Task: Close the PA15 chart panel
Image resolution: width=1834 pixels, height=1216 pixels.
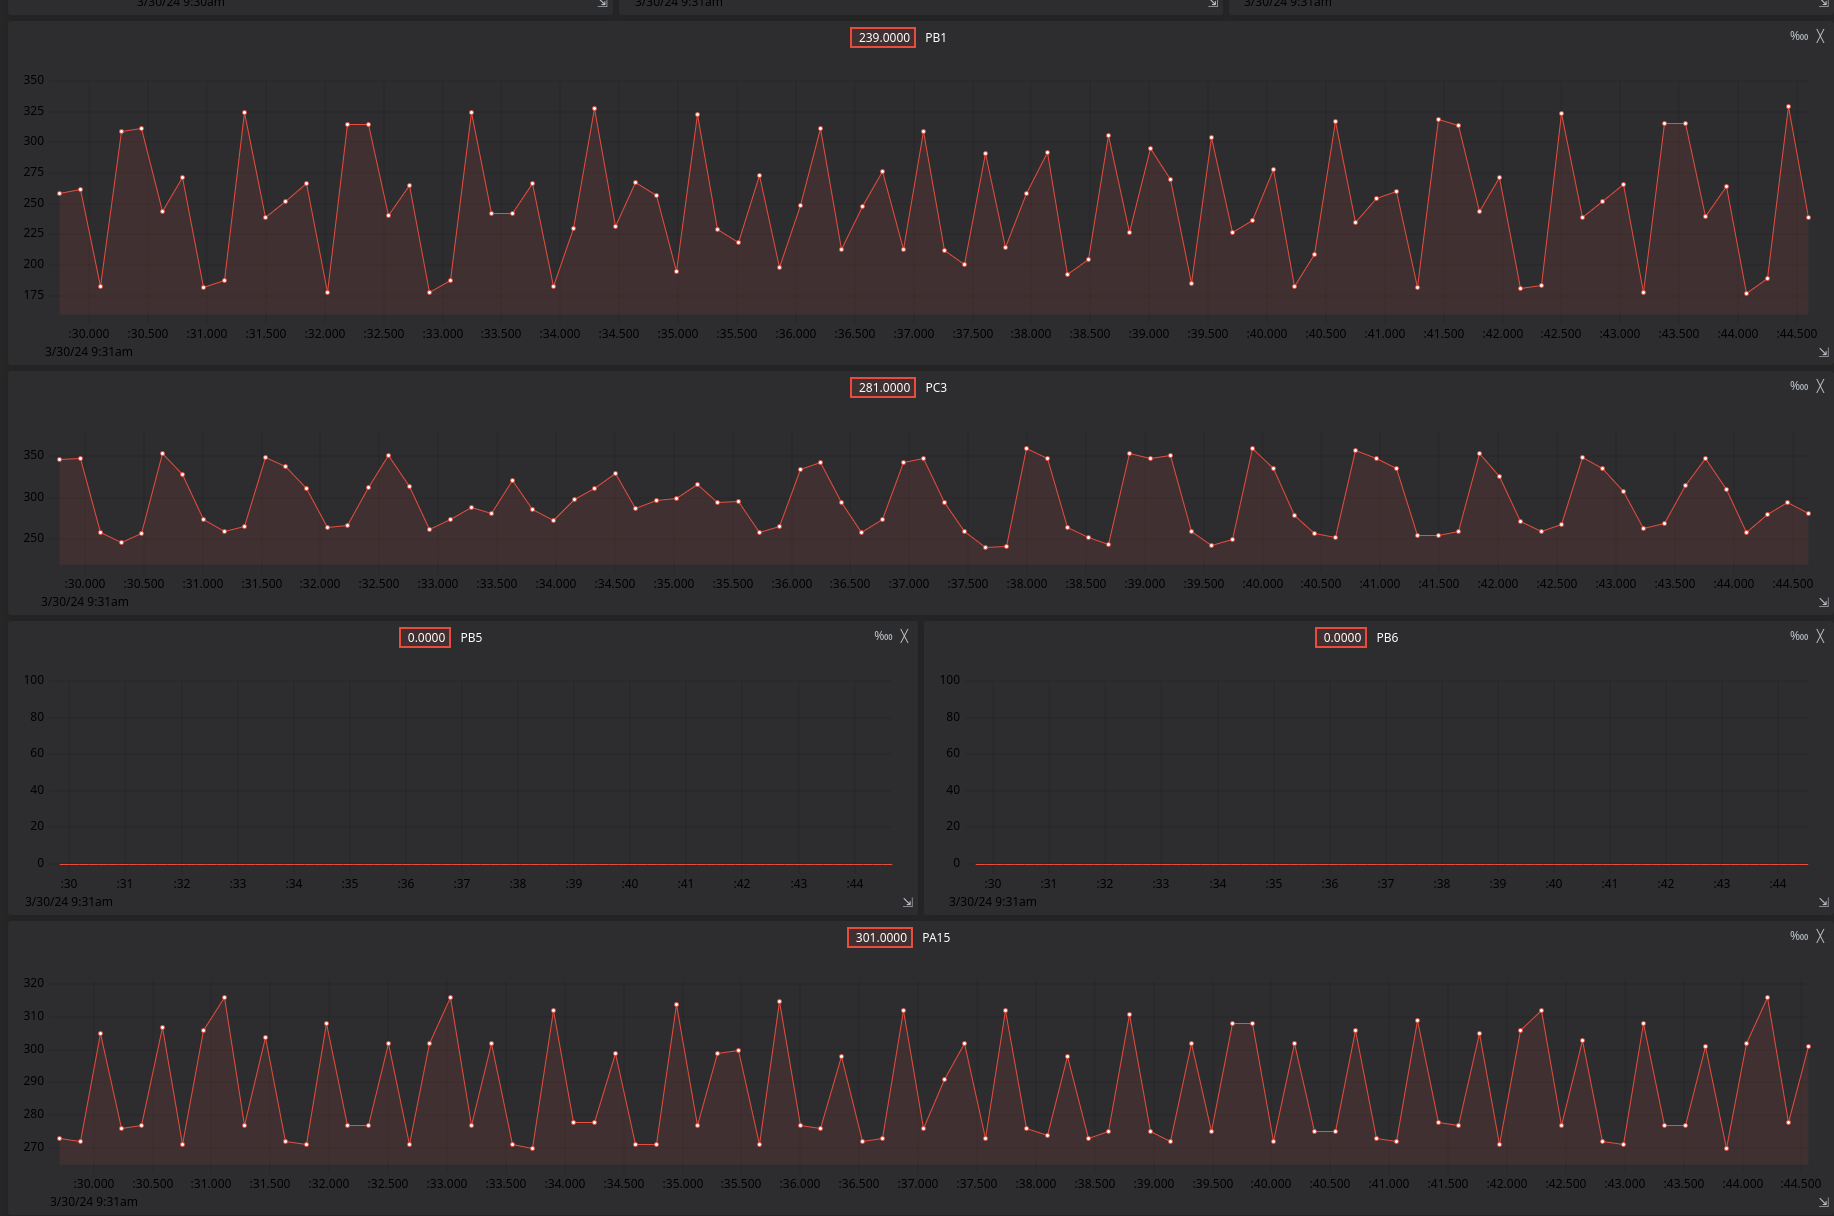Action: click(x=1820, y=936)
